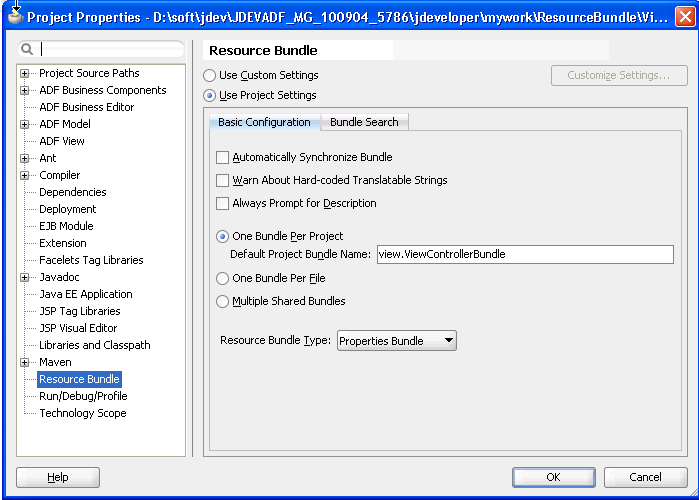This screenshot has width=699, height=500.
Task: Switch to the Bundle Search tab
Action: pyautogui.click(x=364, y=122)
